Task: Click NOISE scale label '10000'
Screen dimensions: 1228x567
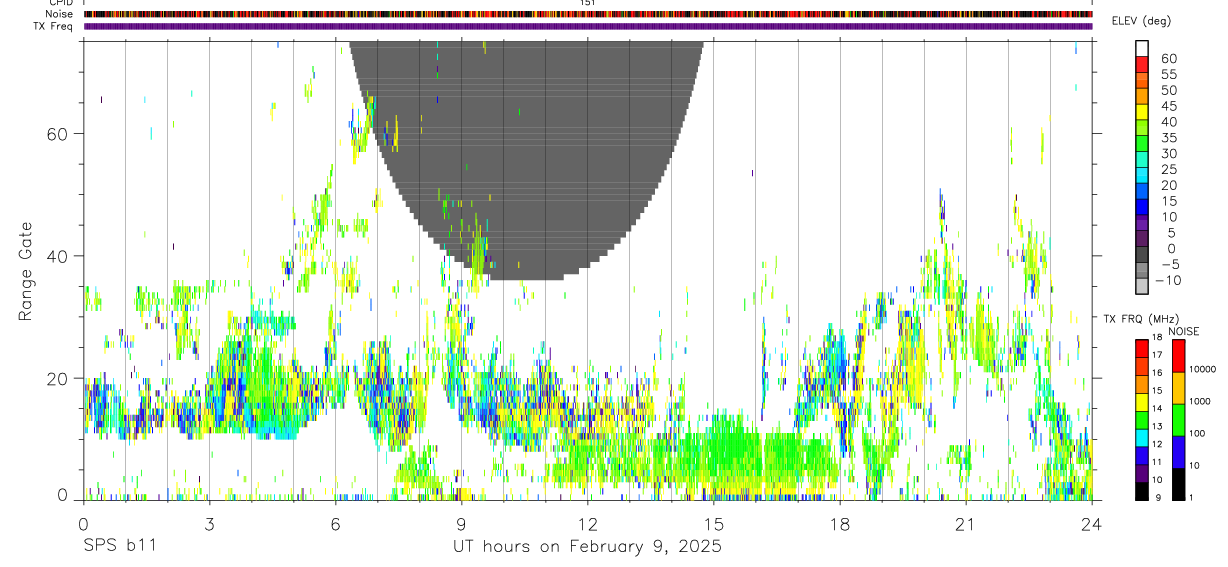Action: pyautogui.click(x=1201, y=370)
